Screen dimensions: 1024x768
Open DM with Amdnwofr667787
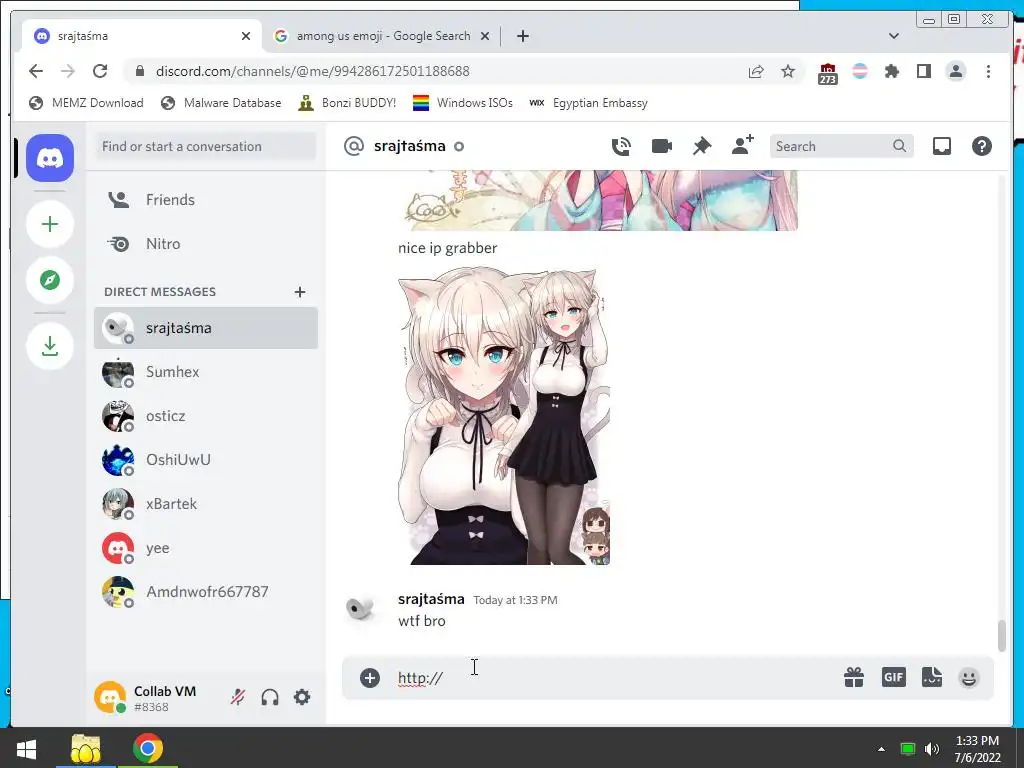tap(206, 592)
